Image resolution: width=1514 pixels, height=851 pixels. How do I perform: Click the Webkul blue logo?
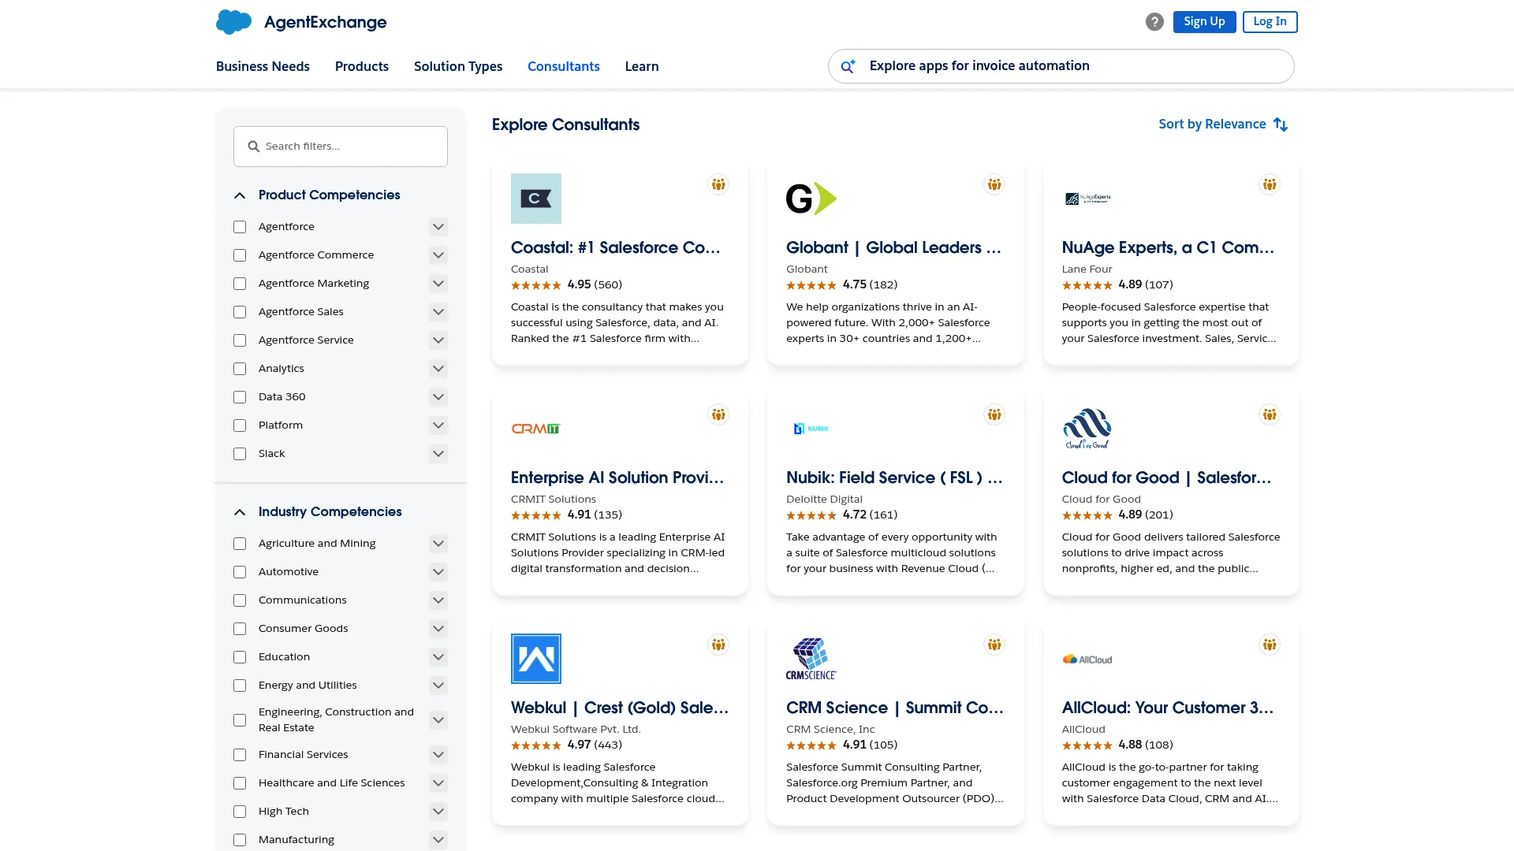[536, 658]
